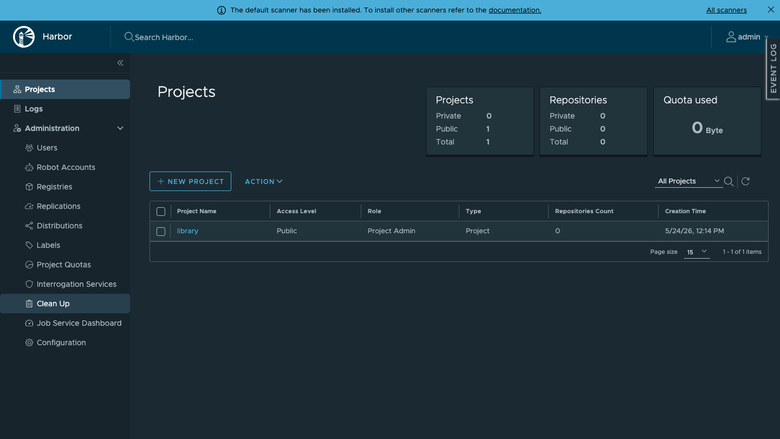Navigate to Registries
The width and height of the screenshot is (780, 439).
pyautogui.click(x=65, y=187)
